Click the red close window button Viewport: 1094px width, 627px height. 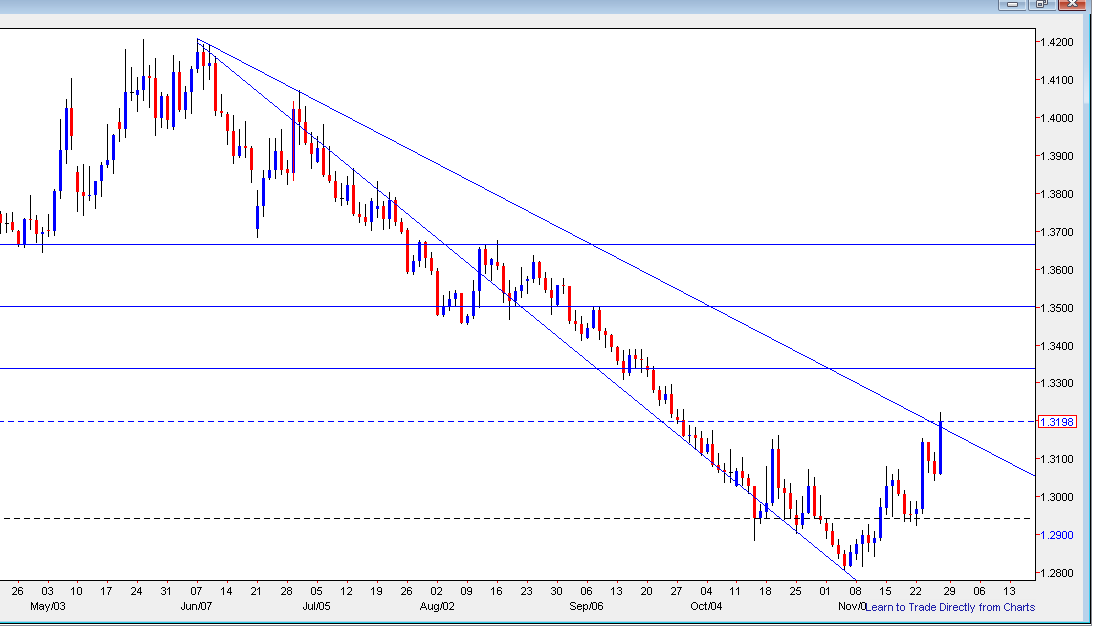[x=1072, y=4]
